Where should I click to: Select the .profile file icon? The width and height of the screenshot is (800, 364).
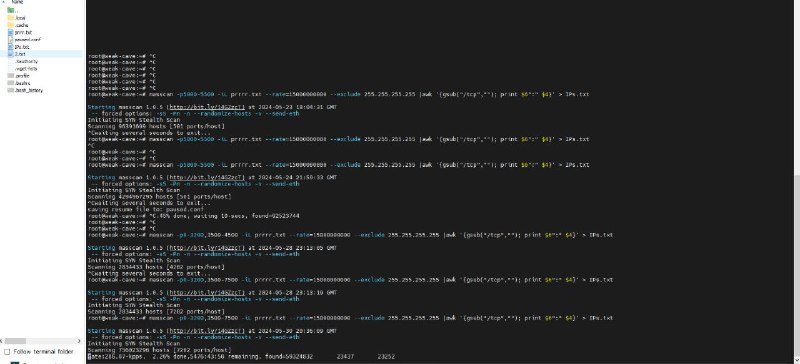(x=10, y=76)
